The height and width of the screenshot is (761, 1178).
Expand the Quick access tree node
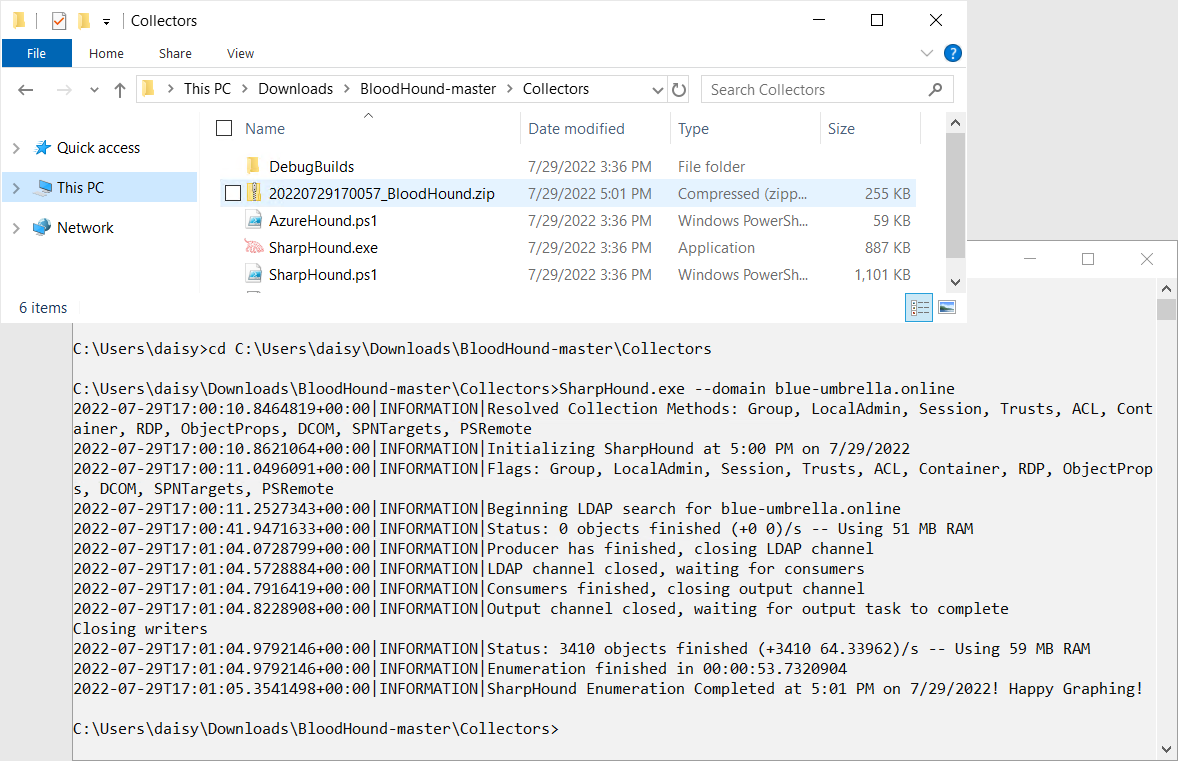(16, 148)
